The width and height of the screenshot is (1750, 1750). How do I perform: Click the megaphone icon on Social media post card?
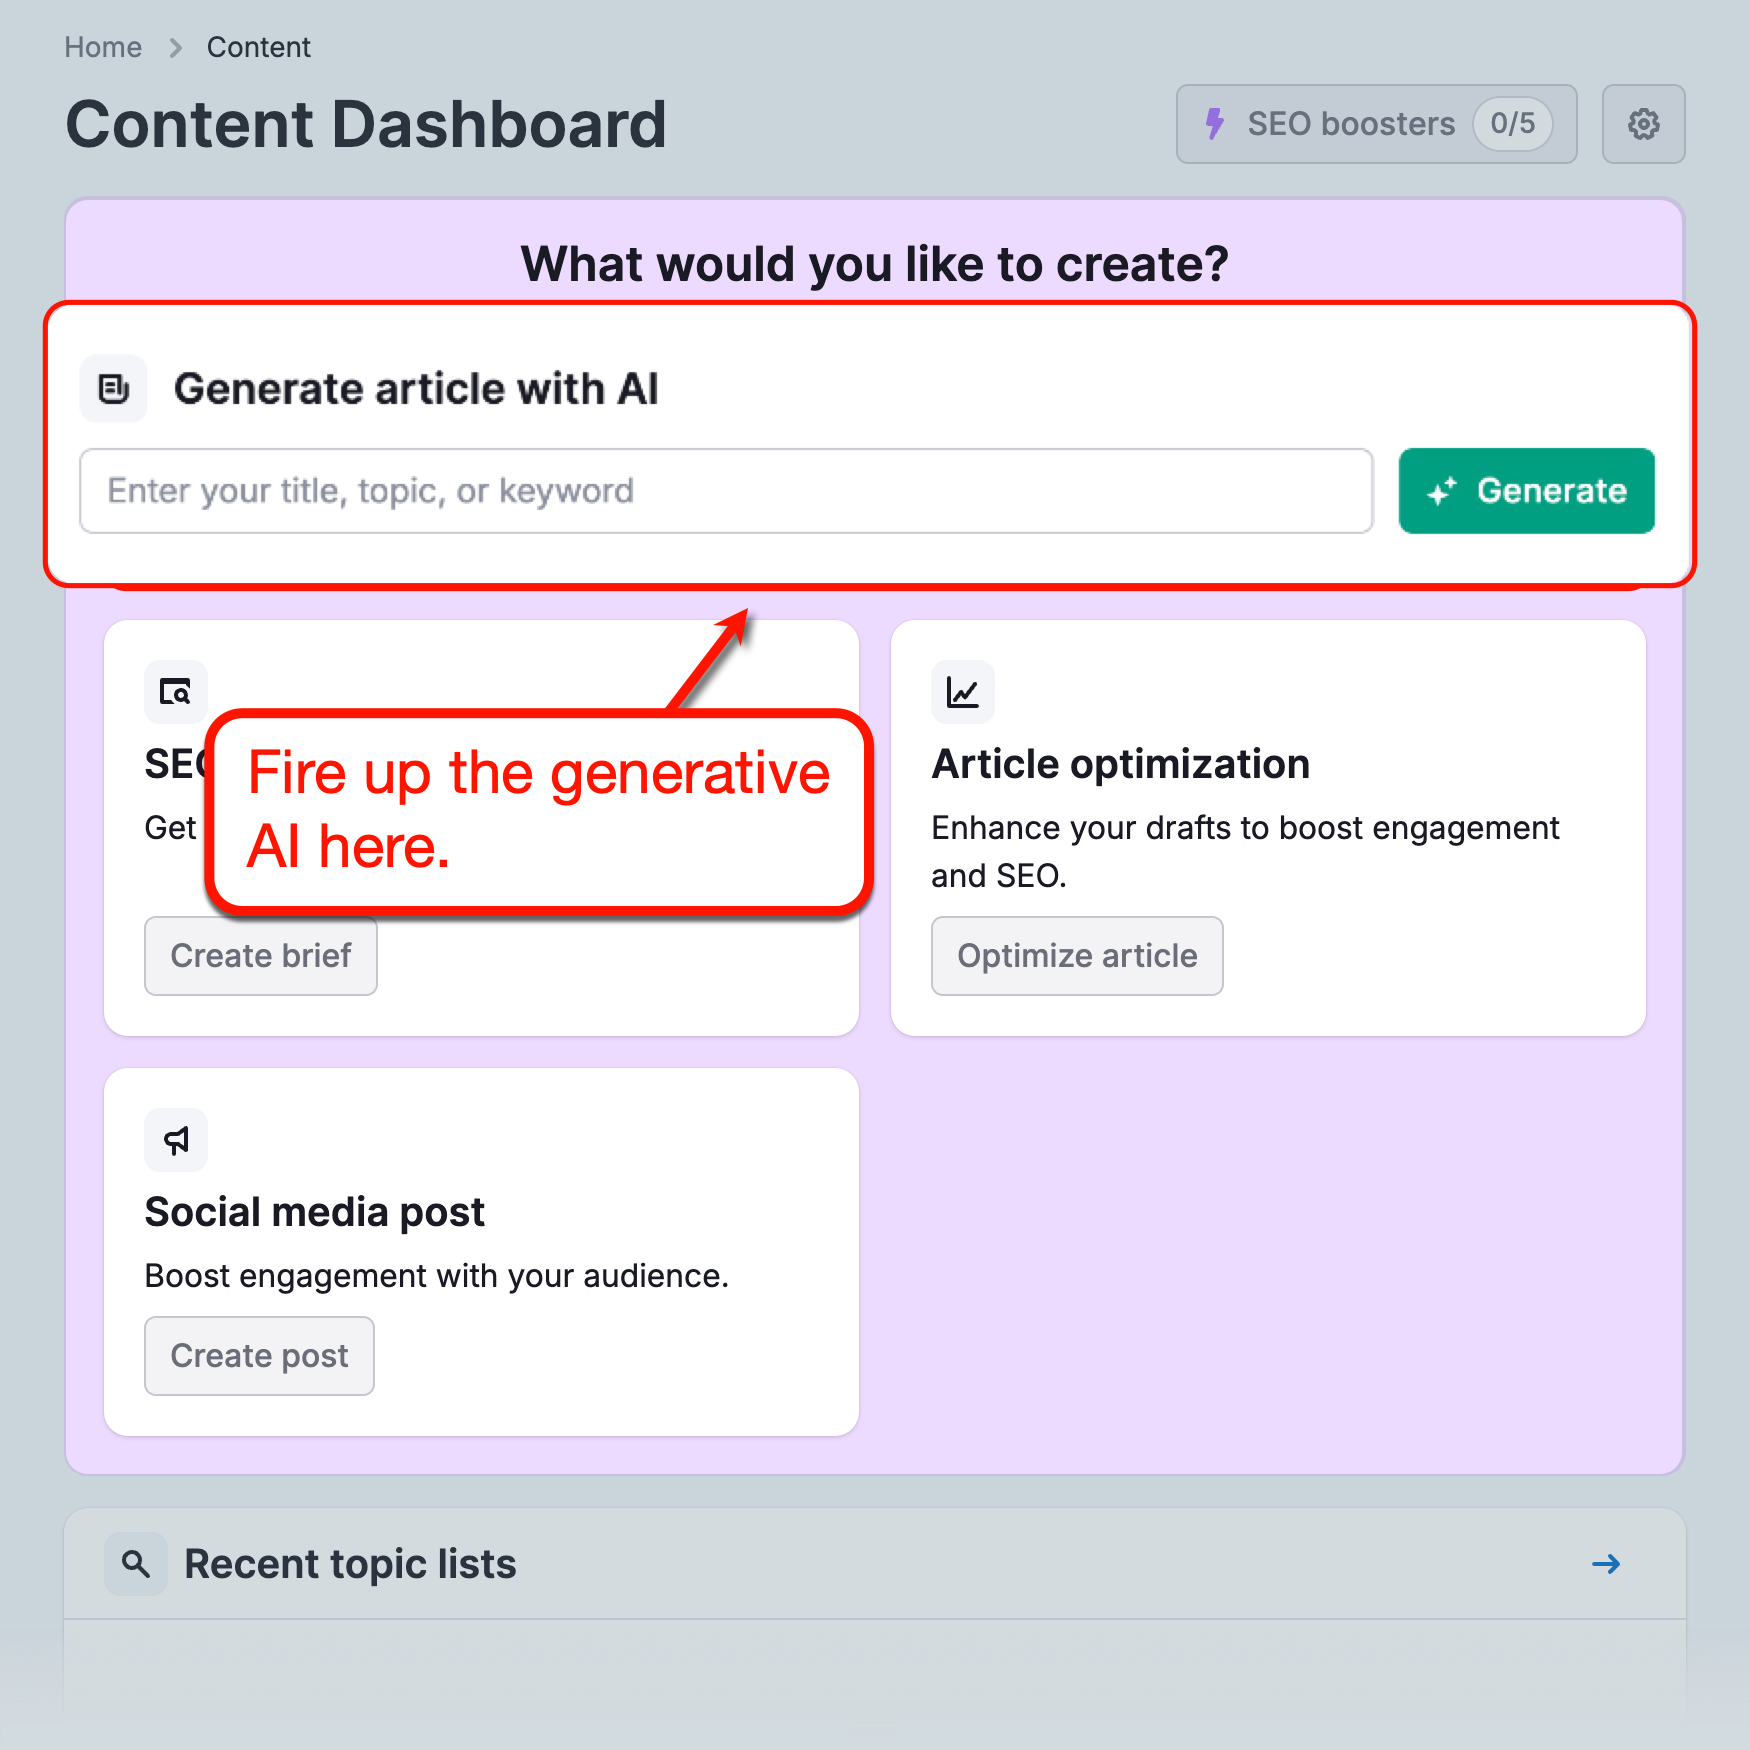point(175,1140)
